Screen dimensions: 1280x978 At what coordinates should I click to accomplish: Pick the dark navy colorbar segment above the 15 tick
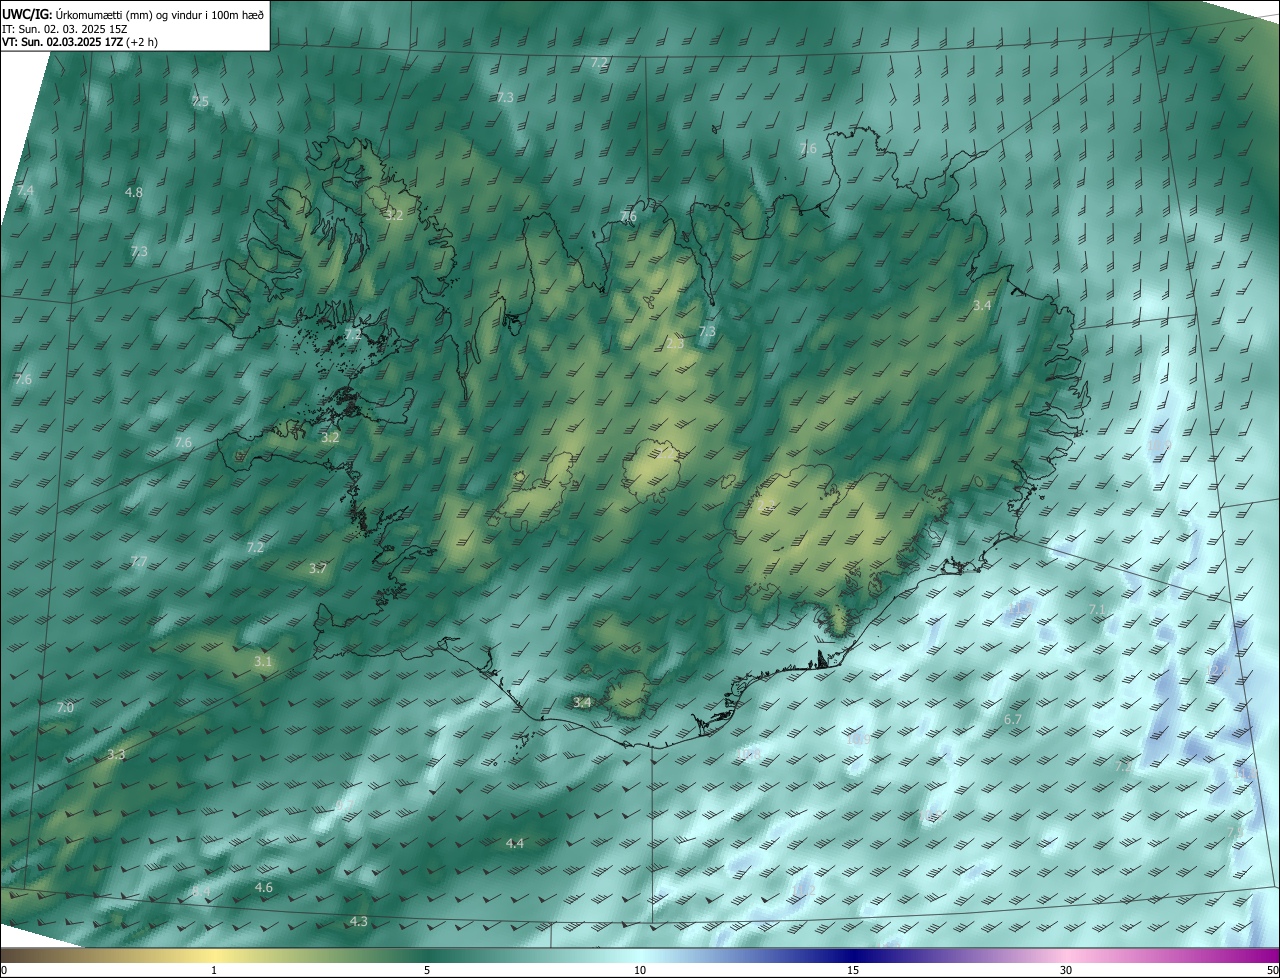pos(853,955)
